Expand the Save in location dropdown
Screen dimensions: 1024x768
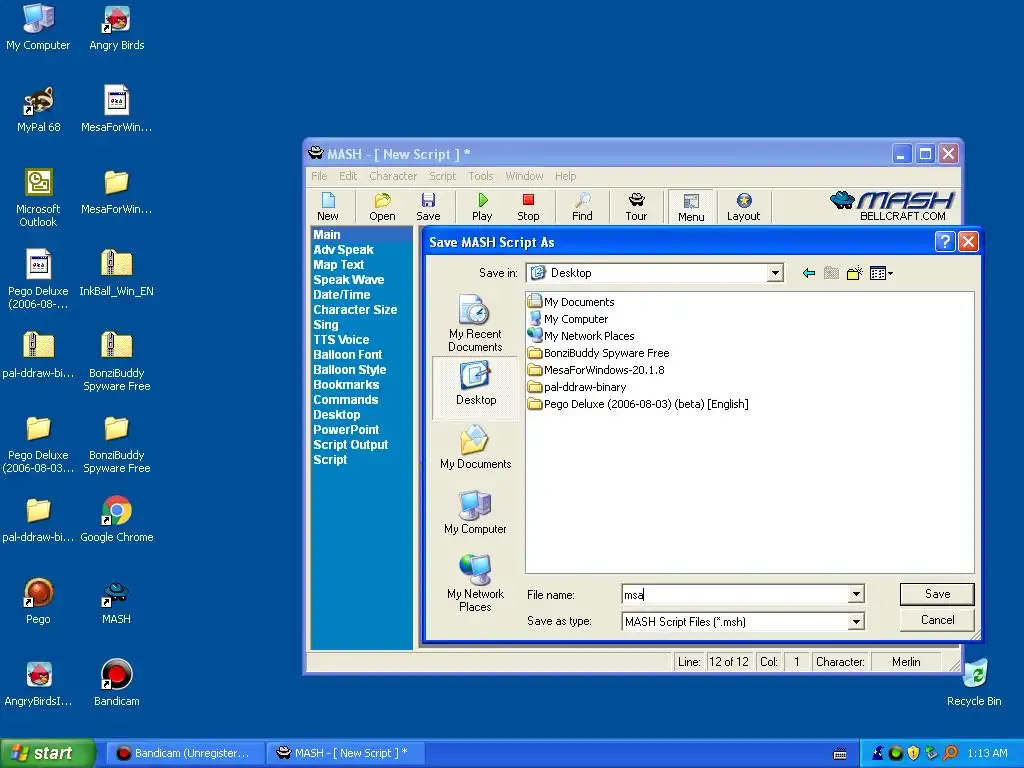click(775, 273)
